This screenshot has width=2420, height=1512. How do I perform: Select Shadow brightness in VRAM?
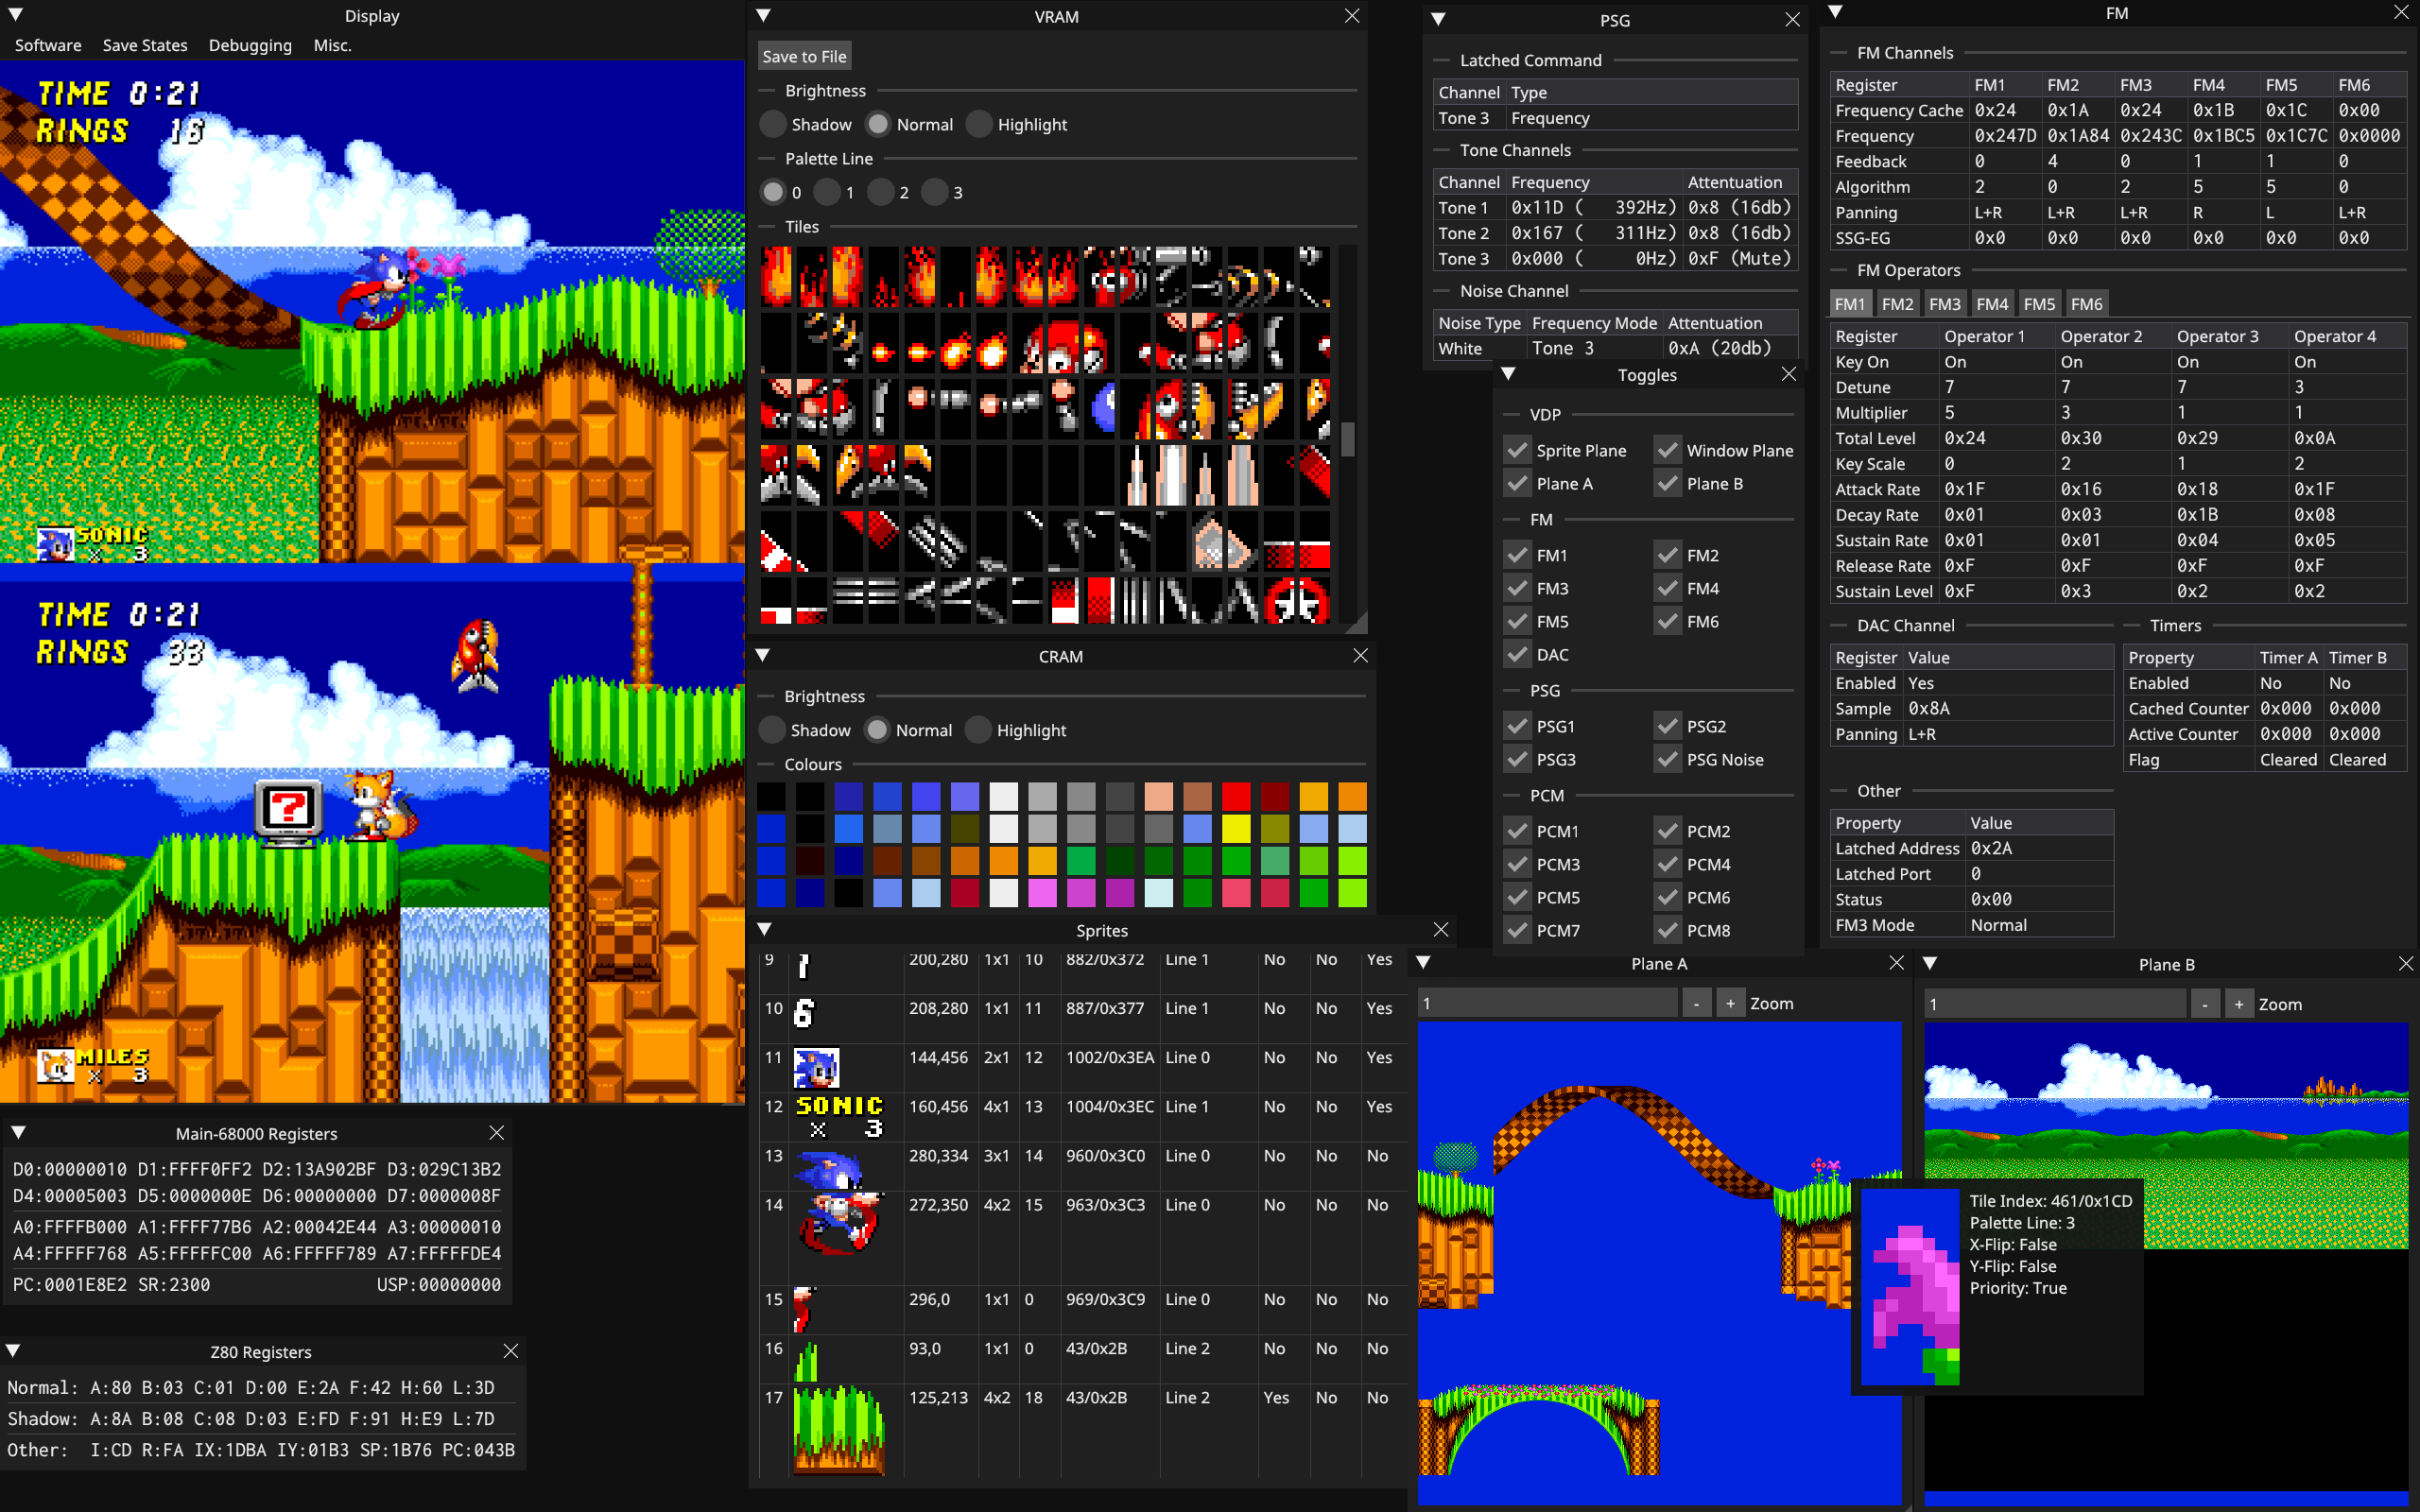tap(773, 124)
